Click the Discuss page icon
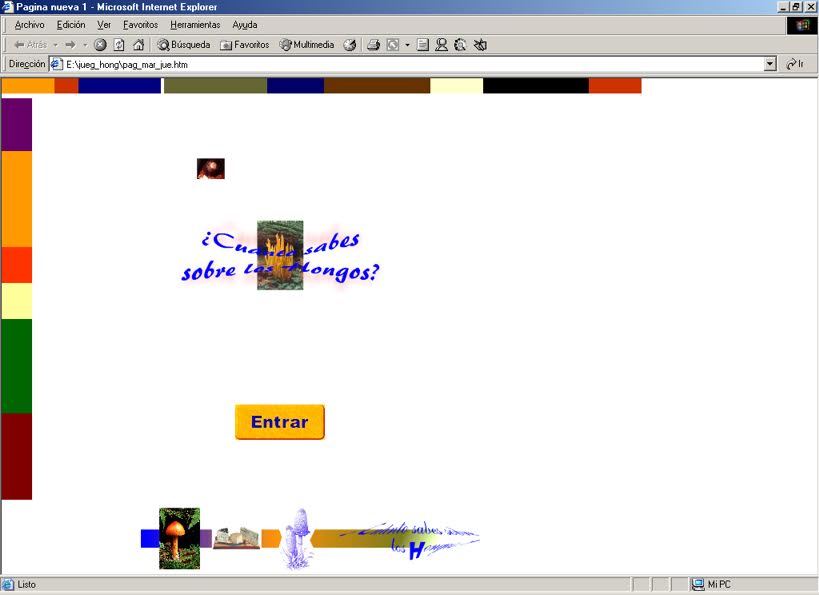Viewport: 819px width, 595px height. click(423, 45)
